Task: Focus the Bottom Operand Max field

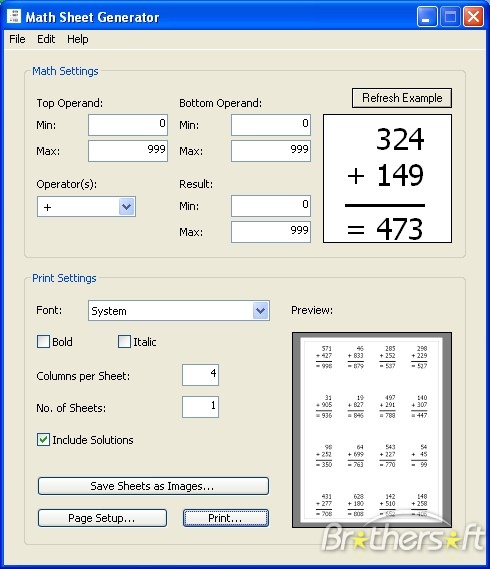Action: point(271,151)
